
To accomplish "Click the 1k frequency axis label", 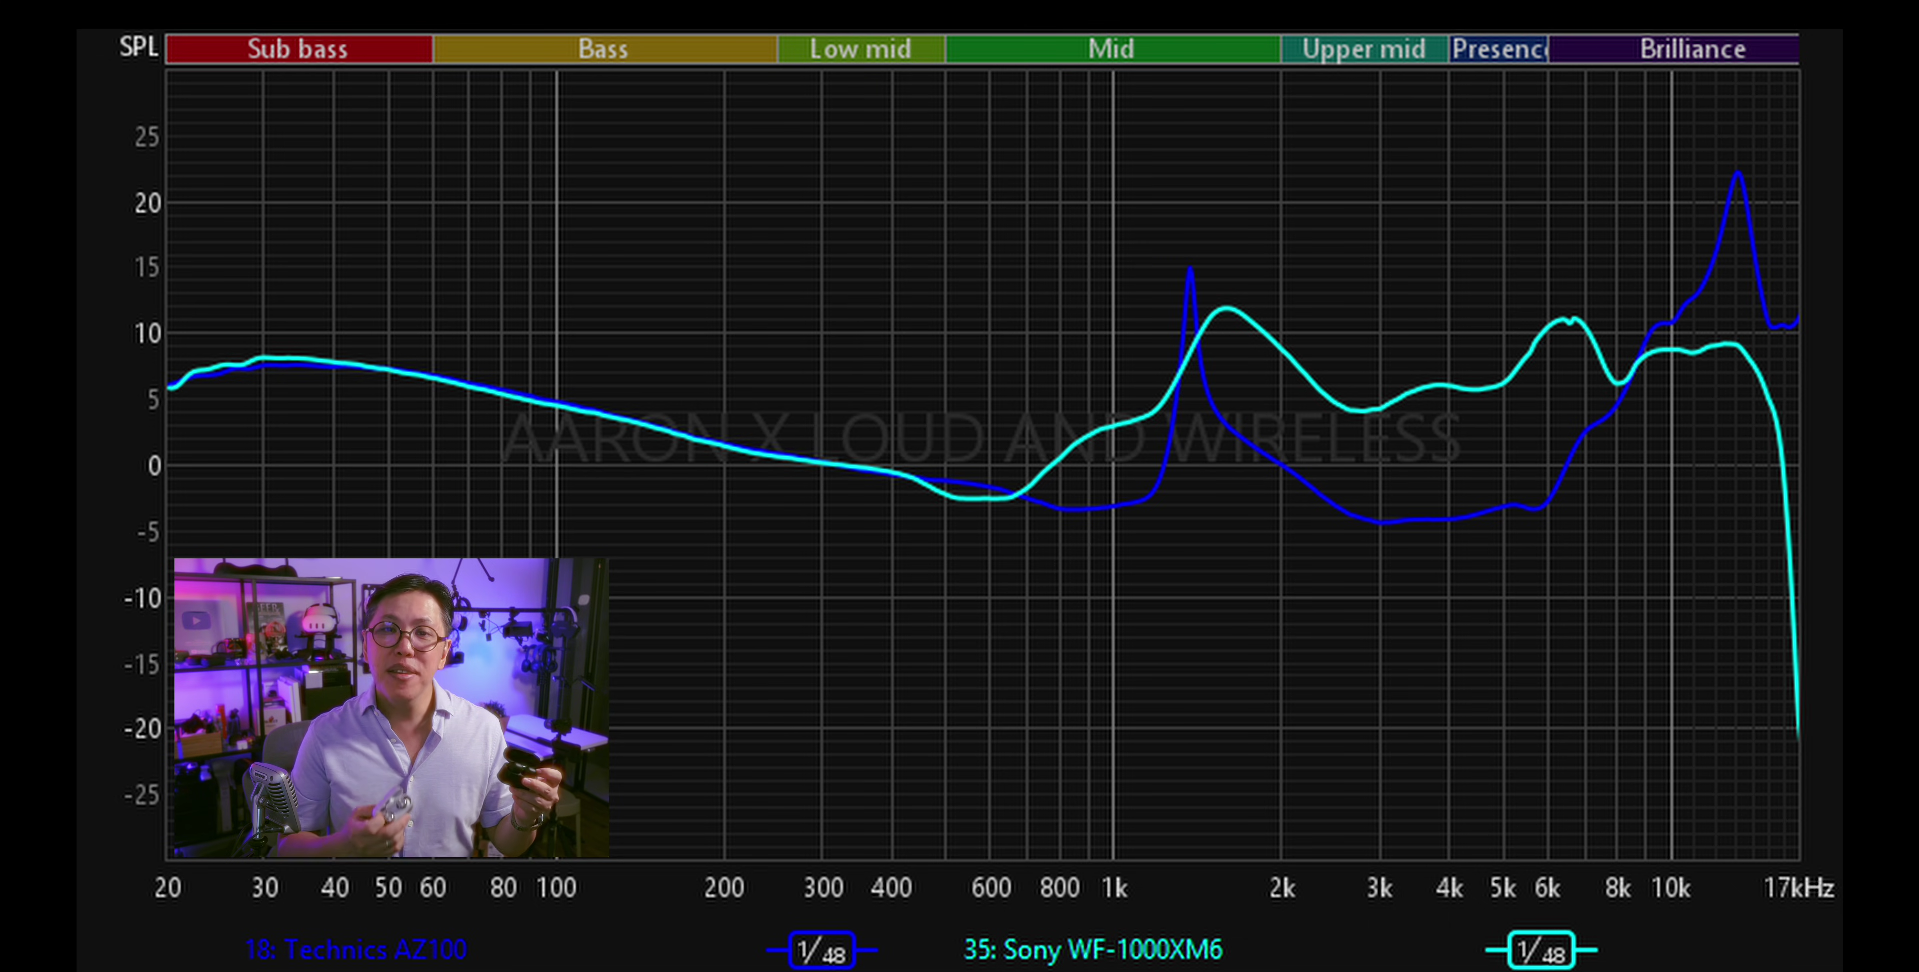I will [x=1114, y=888].
